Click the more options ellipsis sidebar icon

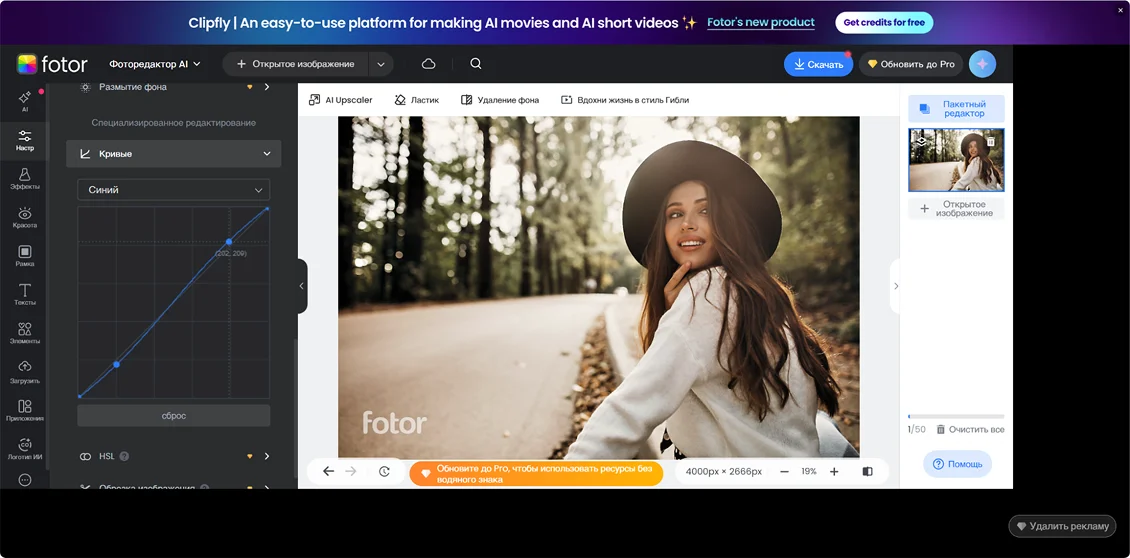pos(25,480)
